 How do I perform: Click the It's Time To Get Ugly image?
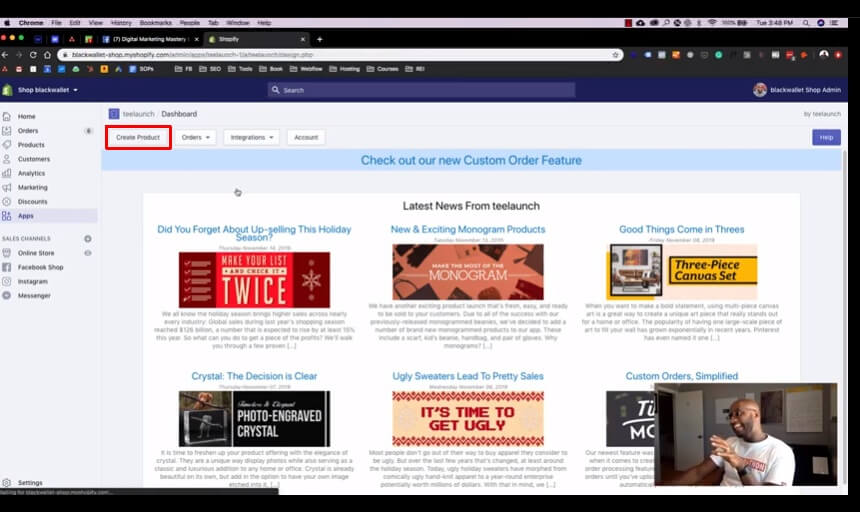click(468, 419)
